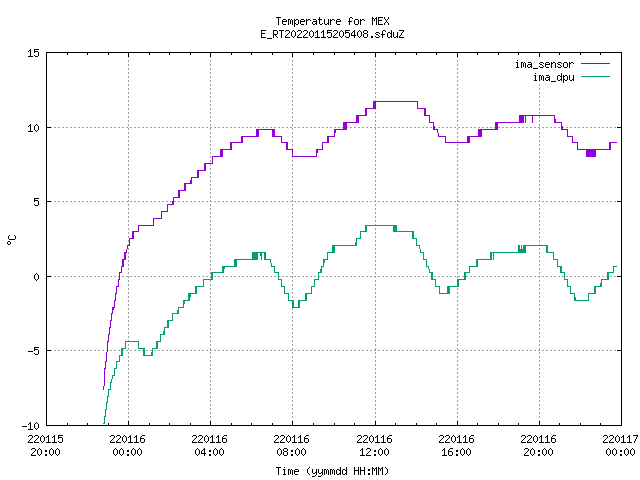Click the y-axis value -5
This screenshot has height=480, width=640.
pos(32,351)
